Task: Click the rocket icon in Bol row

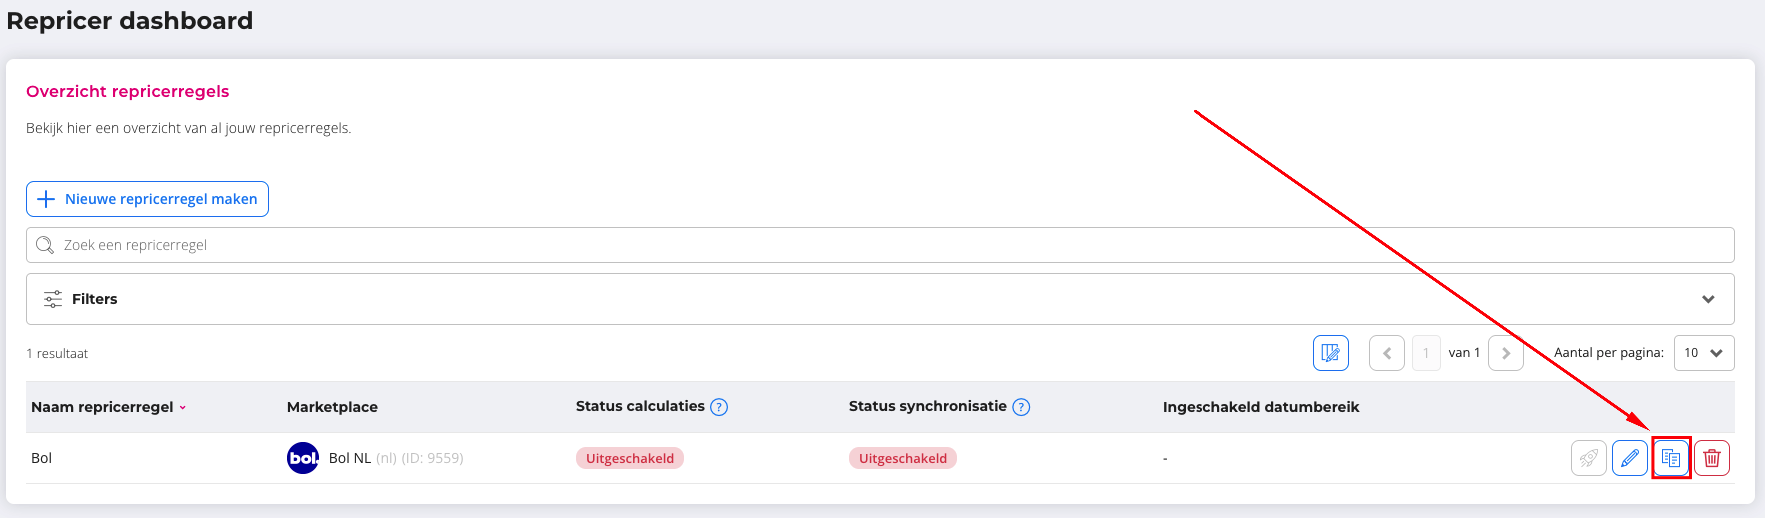Action: 1588,458
